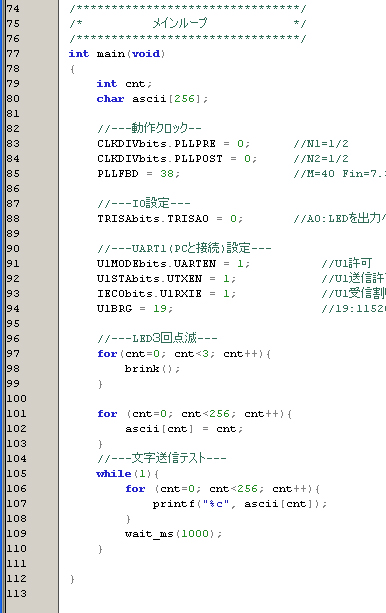Click the 'while(1){' loop line

pyautogui.click(x=127, y=473)
